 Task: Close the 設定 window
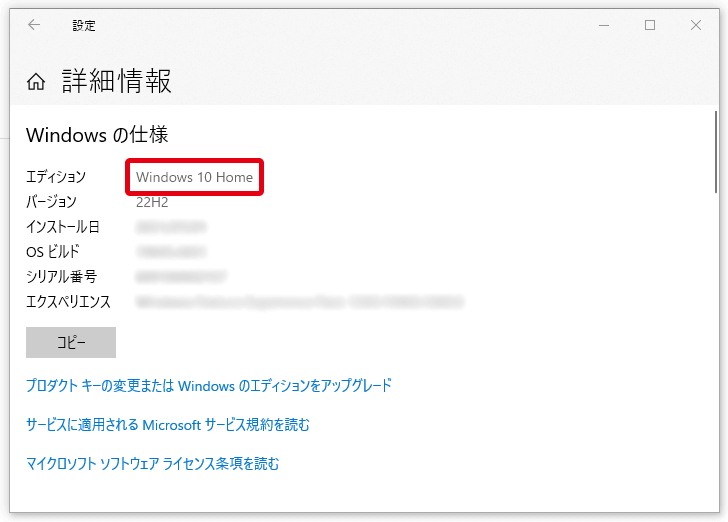(695, 25)
